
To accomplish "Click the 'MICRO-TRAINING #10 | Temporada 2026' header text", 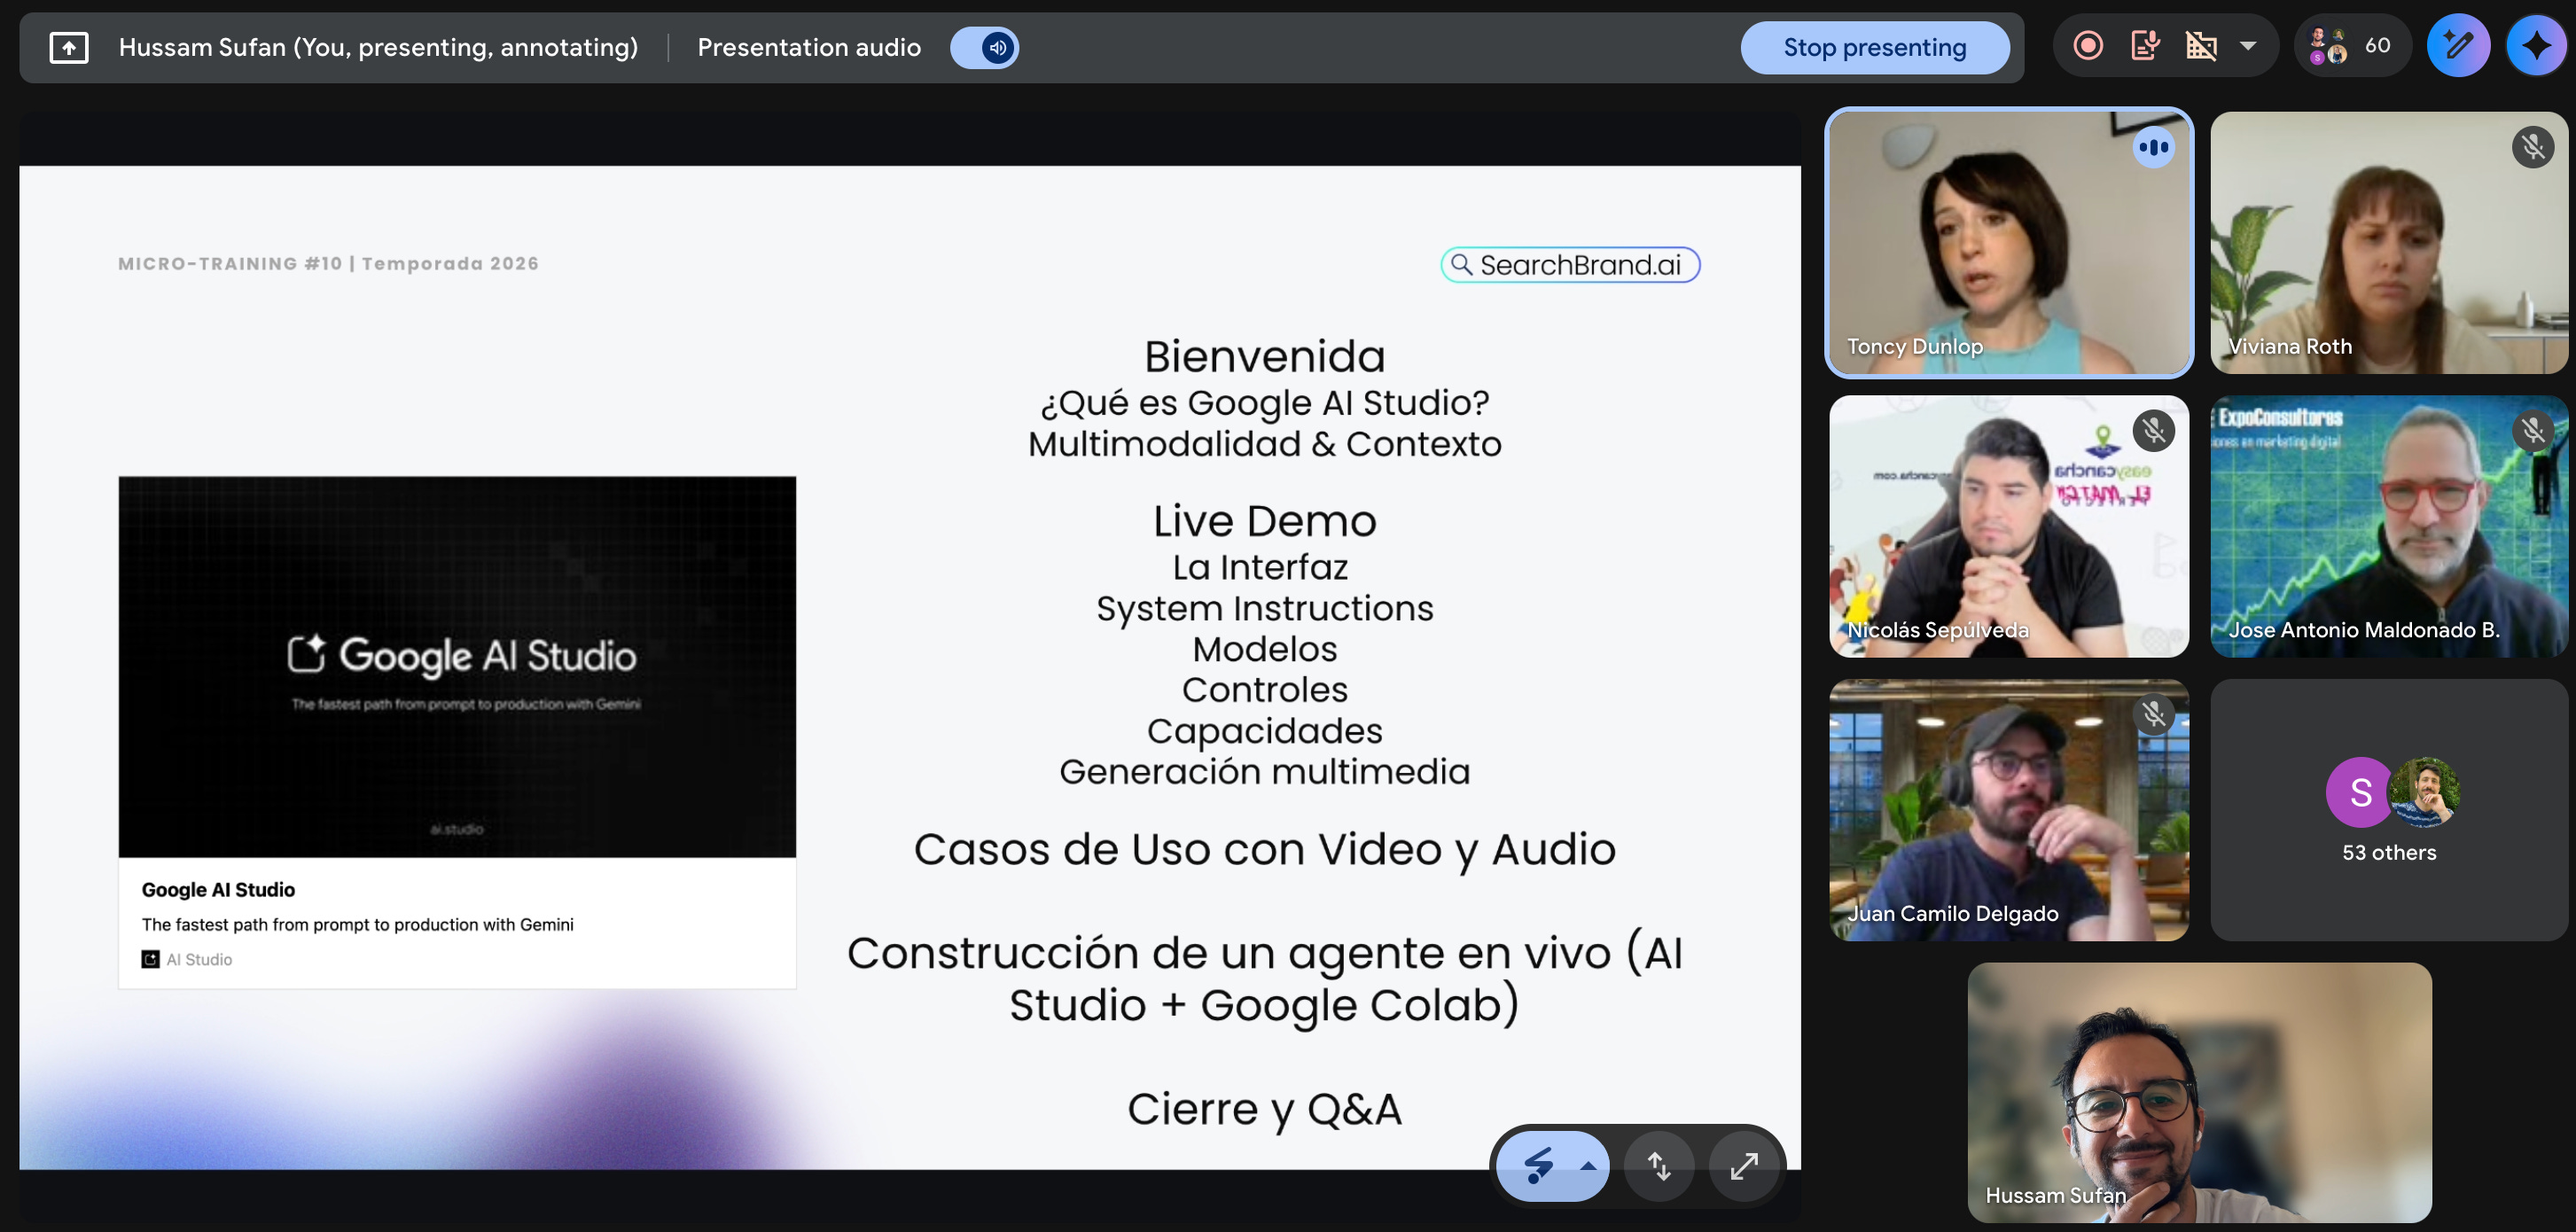I will coord(328,264).
